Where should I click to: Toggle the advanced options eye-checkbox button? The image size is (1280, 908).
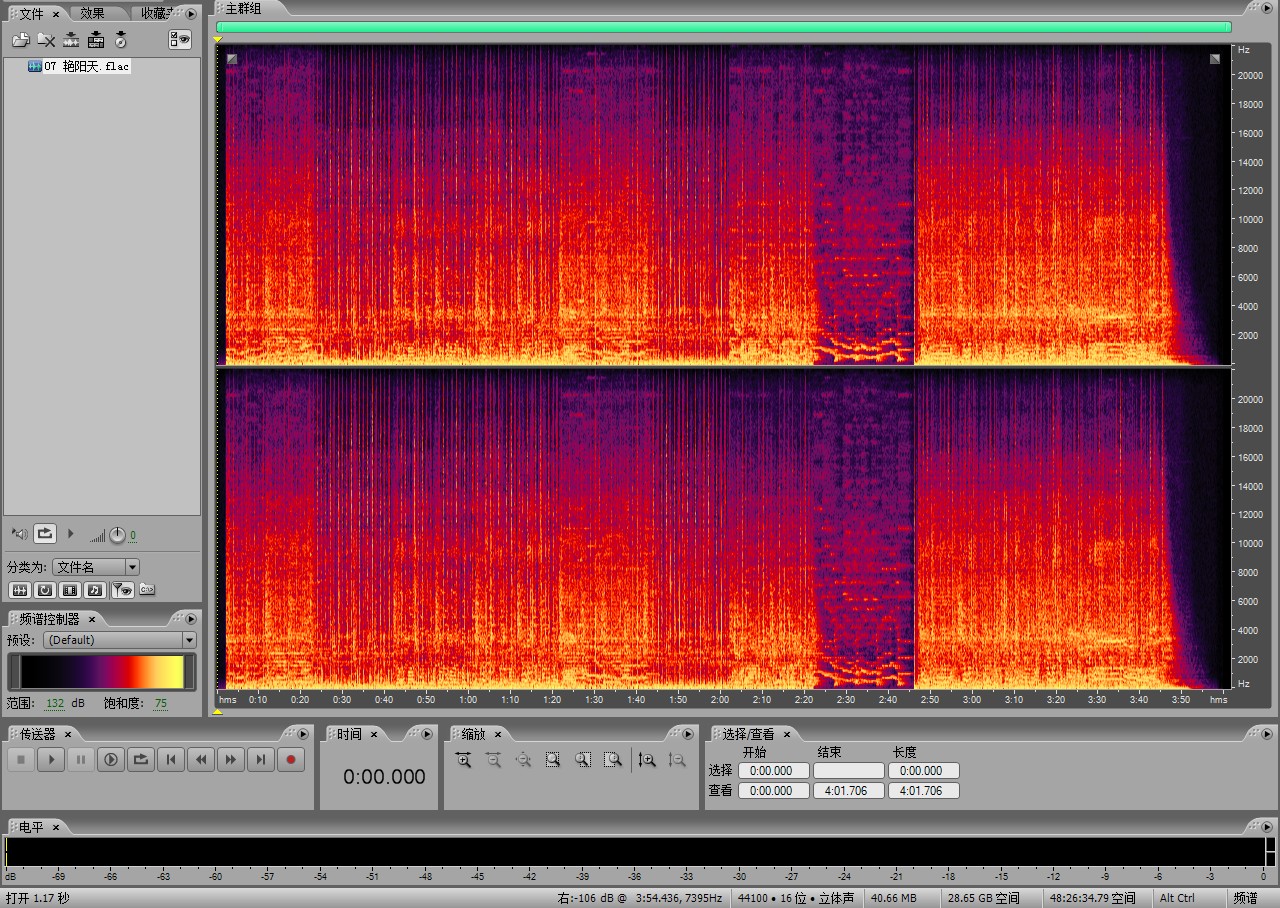(180, 40)
